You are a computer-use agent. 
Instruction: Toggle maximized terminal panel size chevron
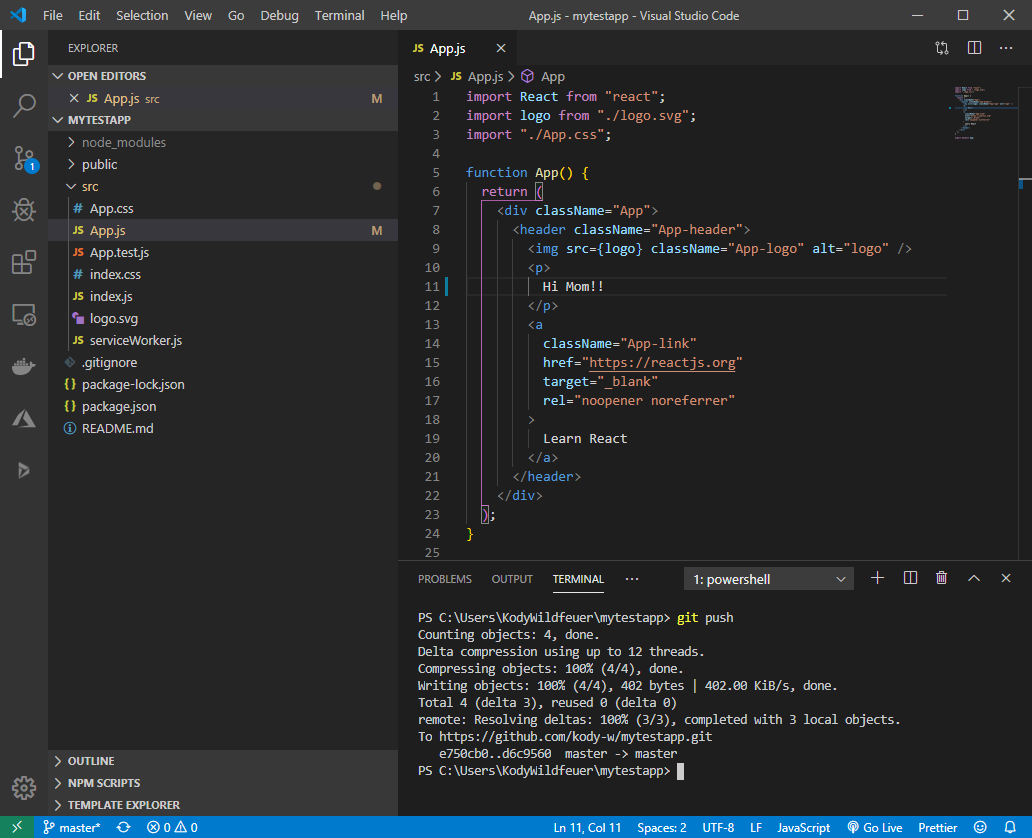(x=973, y=578)
